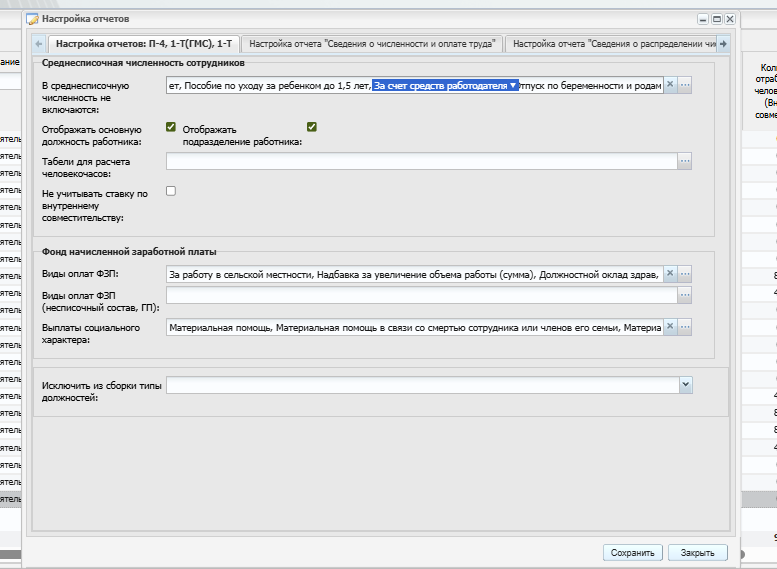Screen dimensions: 777x569
Task: Clear the social payments field
Action: pos(670,327)
